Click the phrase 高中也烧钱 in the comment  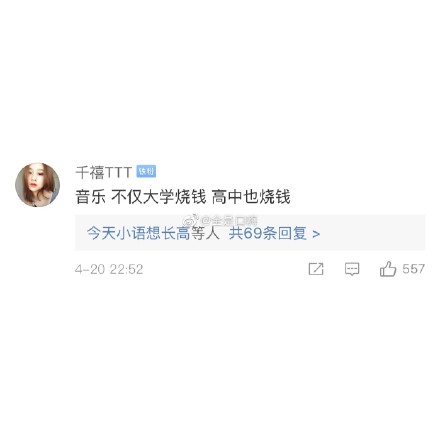coord(251,196)
